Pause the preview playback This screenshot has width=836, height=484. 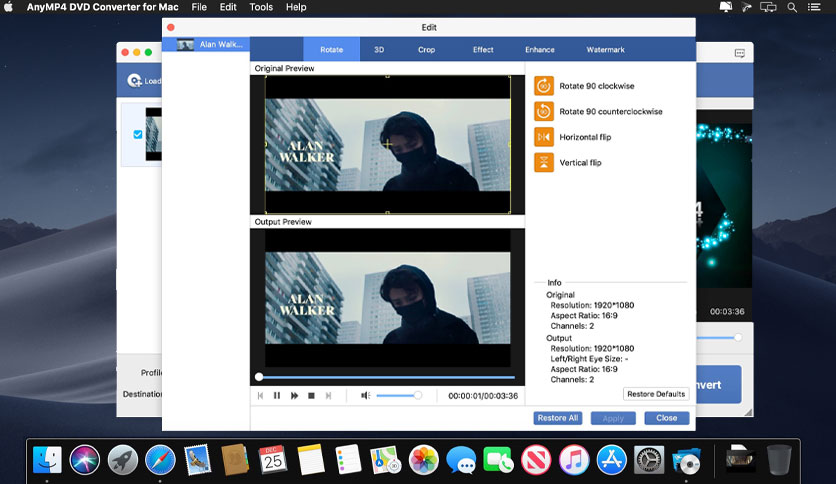[277, 396]
